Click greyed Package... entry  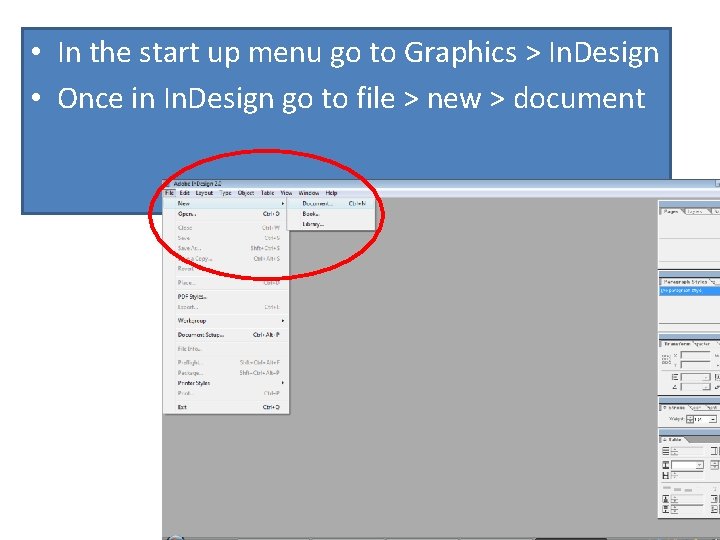coord(226,373)
